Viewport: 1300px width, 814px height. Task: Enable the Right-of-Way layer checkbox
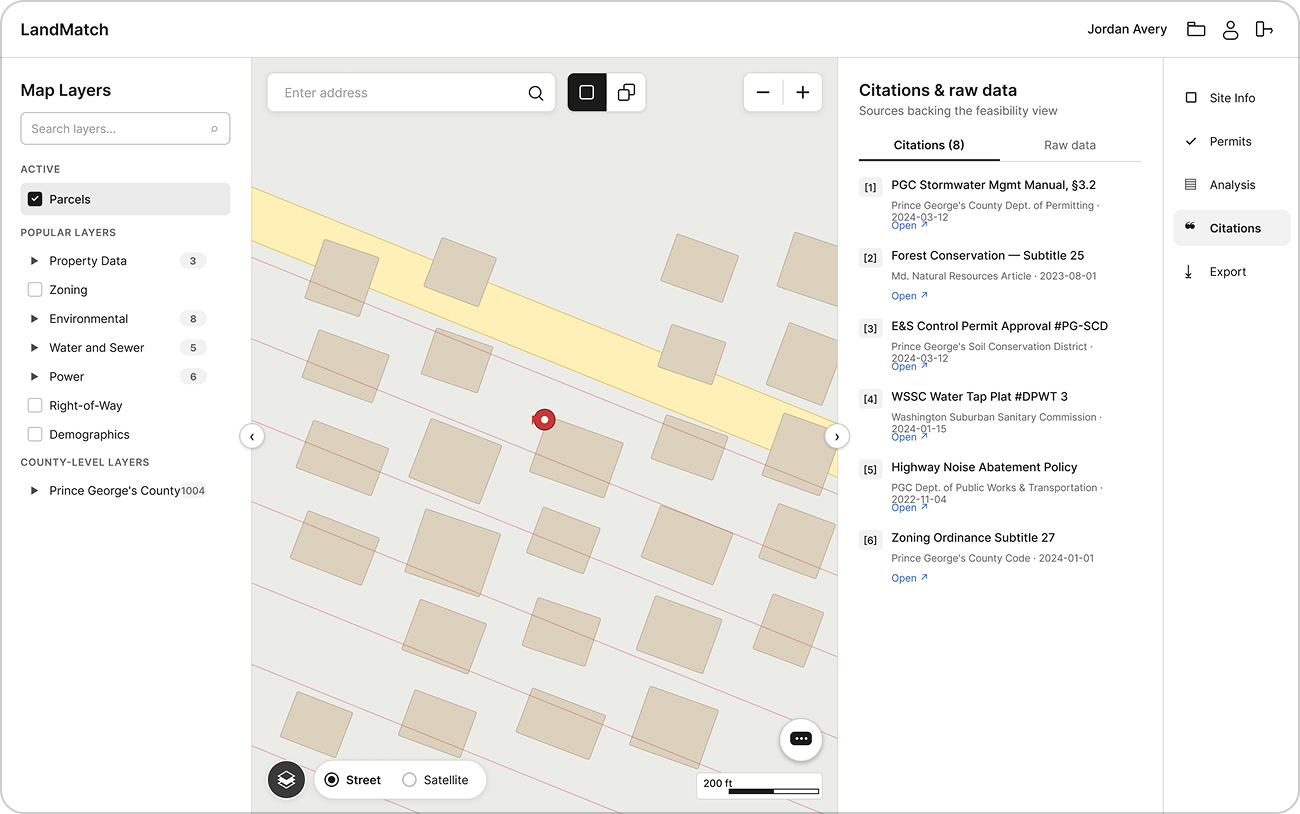(x=35, y=406)
